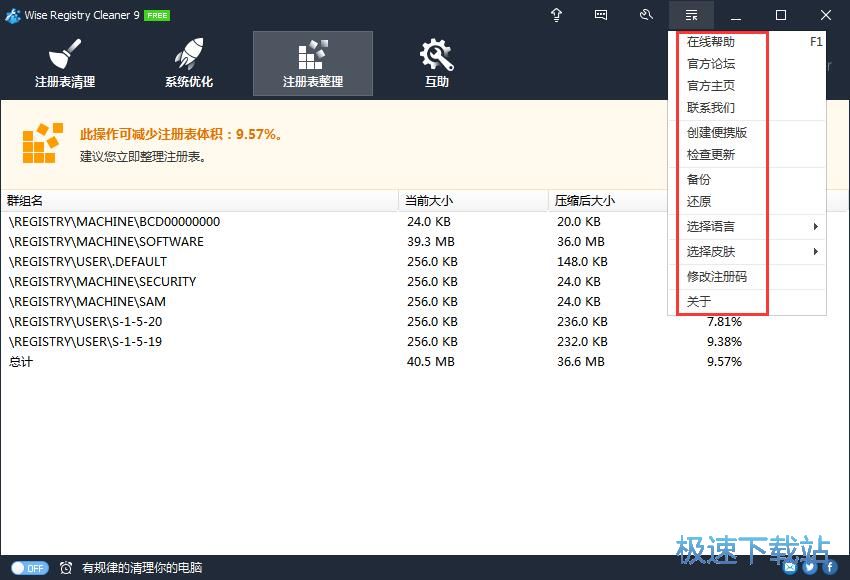Screen dimensions: 850x580
Task: Open the 注册表清理 registry cleaner tab
Action: (x=65, y=63)
